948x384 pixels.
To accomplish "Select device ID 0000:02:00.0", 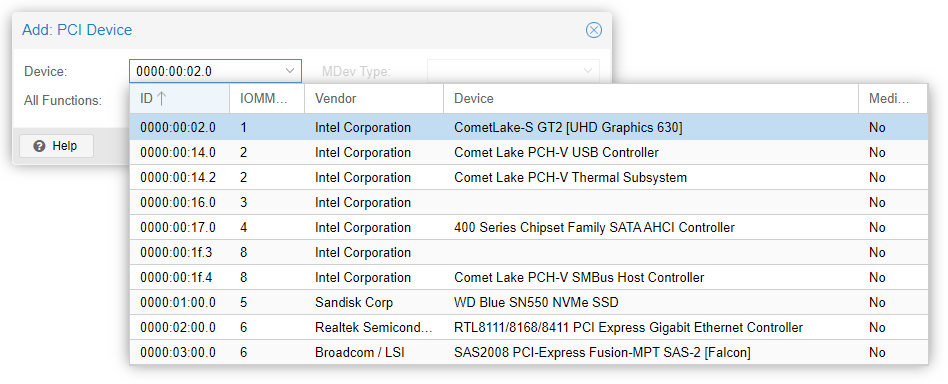I will 178,328.
